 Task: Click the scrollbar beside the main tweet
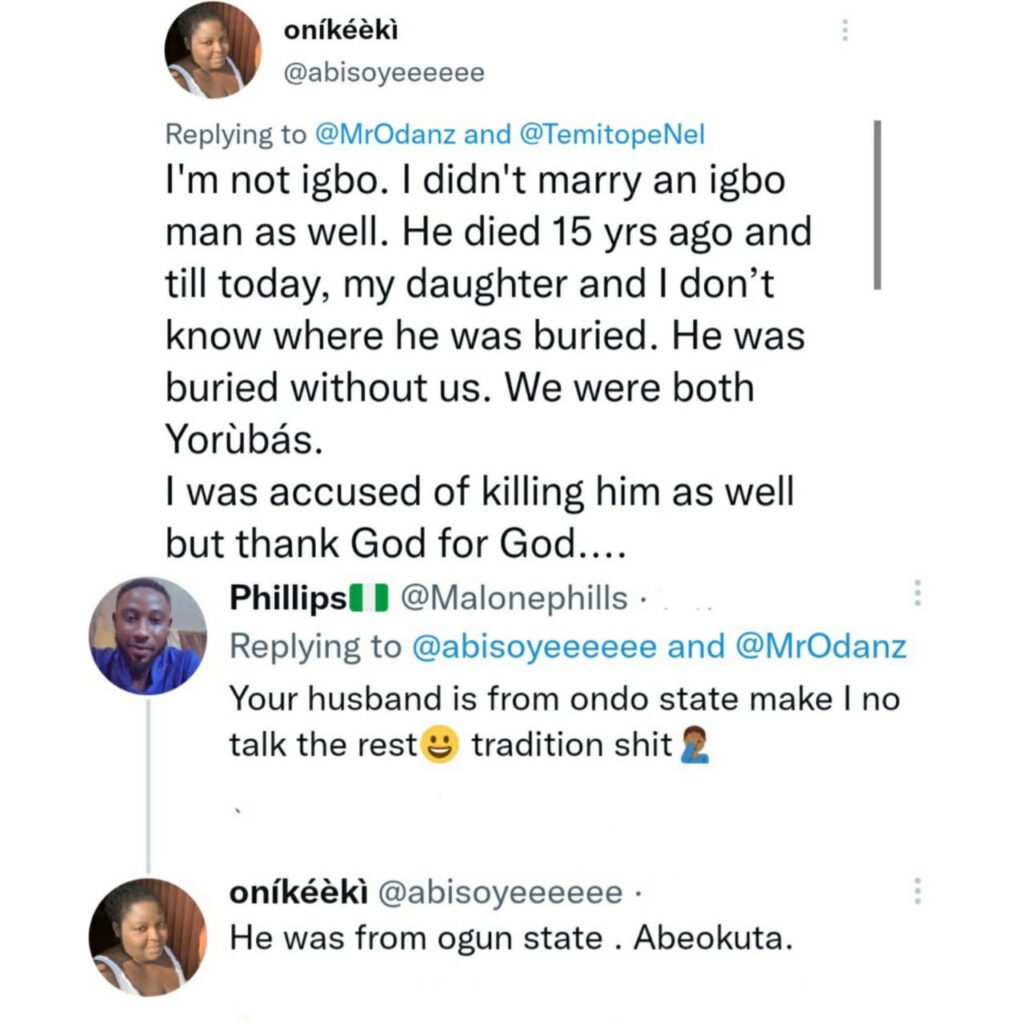pos(877,205)
